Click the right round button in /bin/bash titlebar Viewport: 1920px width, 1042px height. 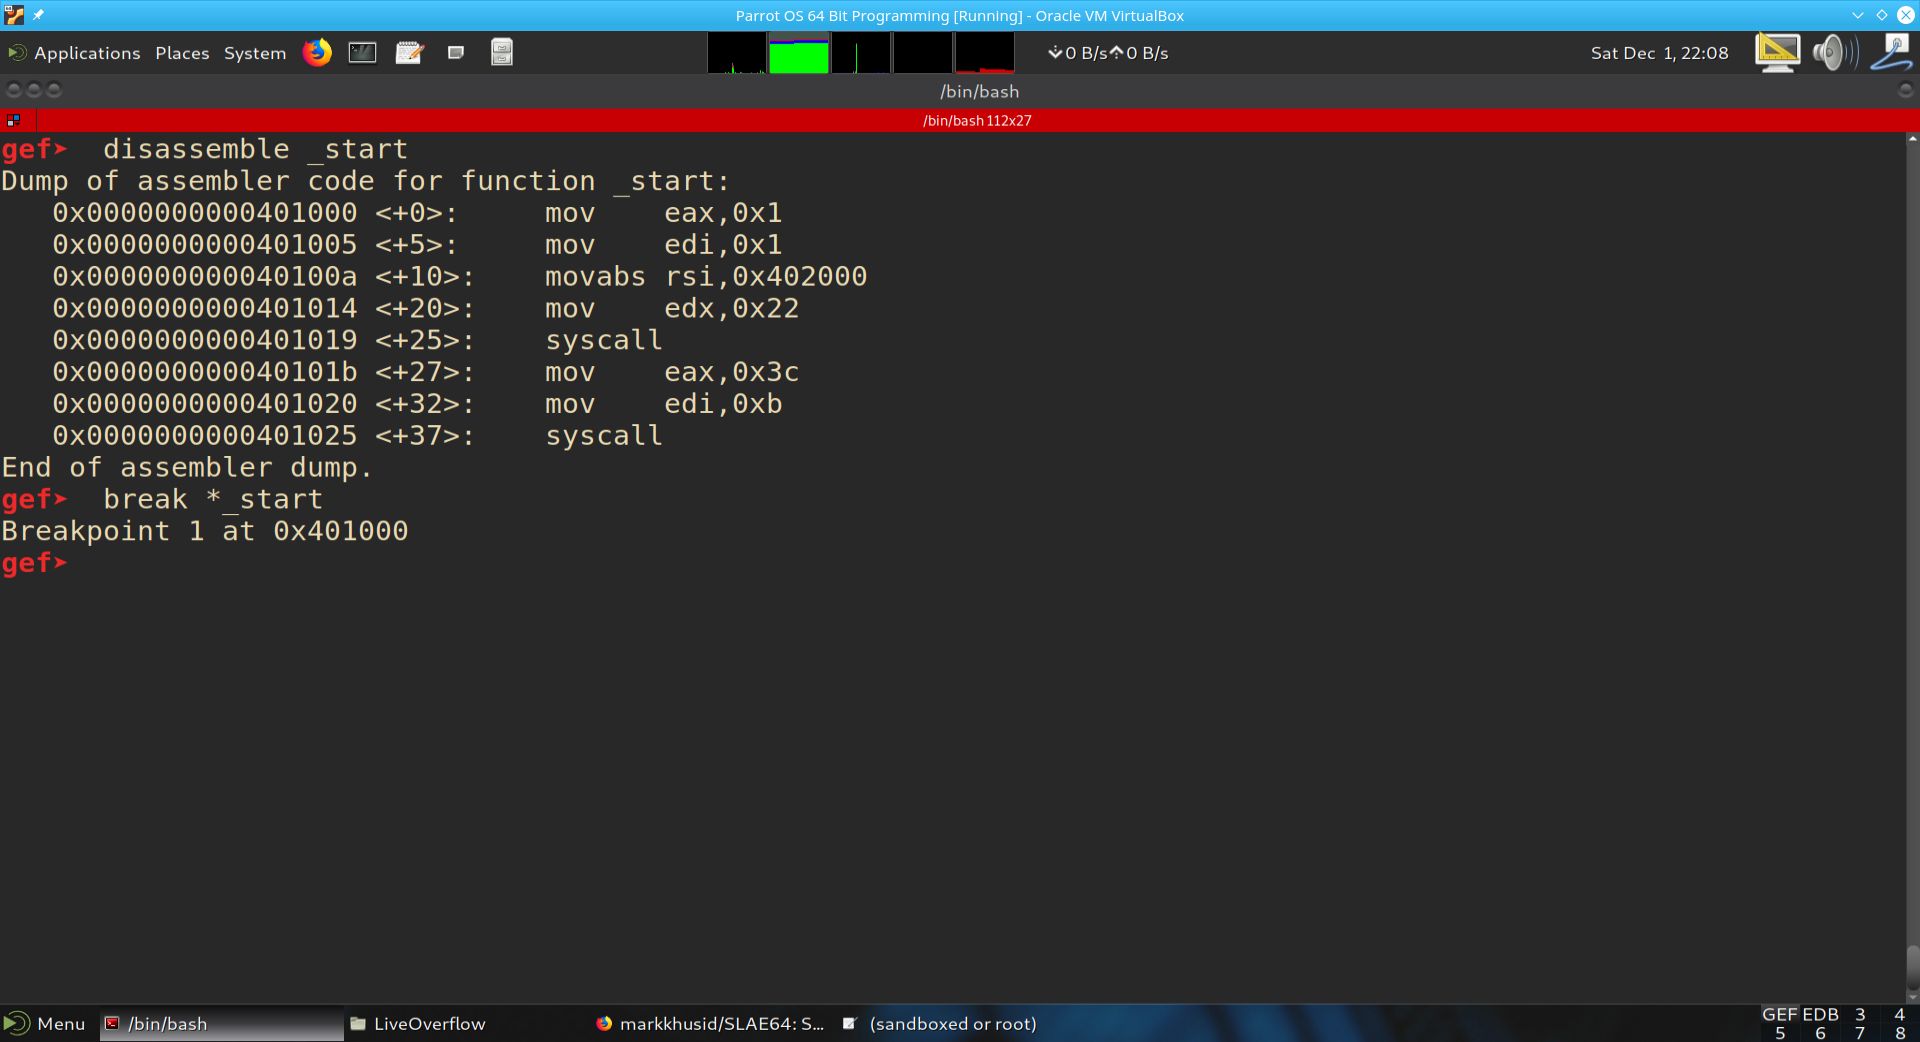click(1906, 90)
